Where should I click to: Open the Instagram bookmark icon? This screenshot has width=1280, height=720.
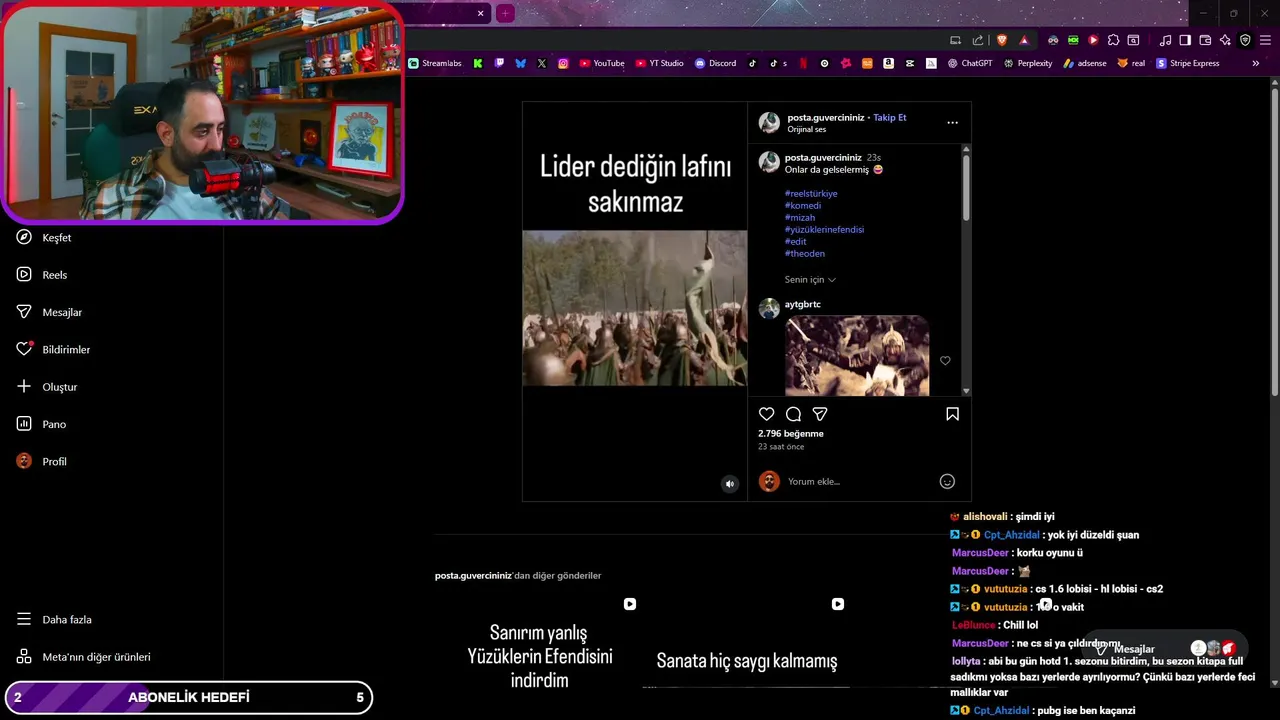[x=563, y=63]
